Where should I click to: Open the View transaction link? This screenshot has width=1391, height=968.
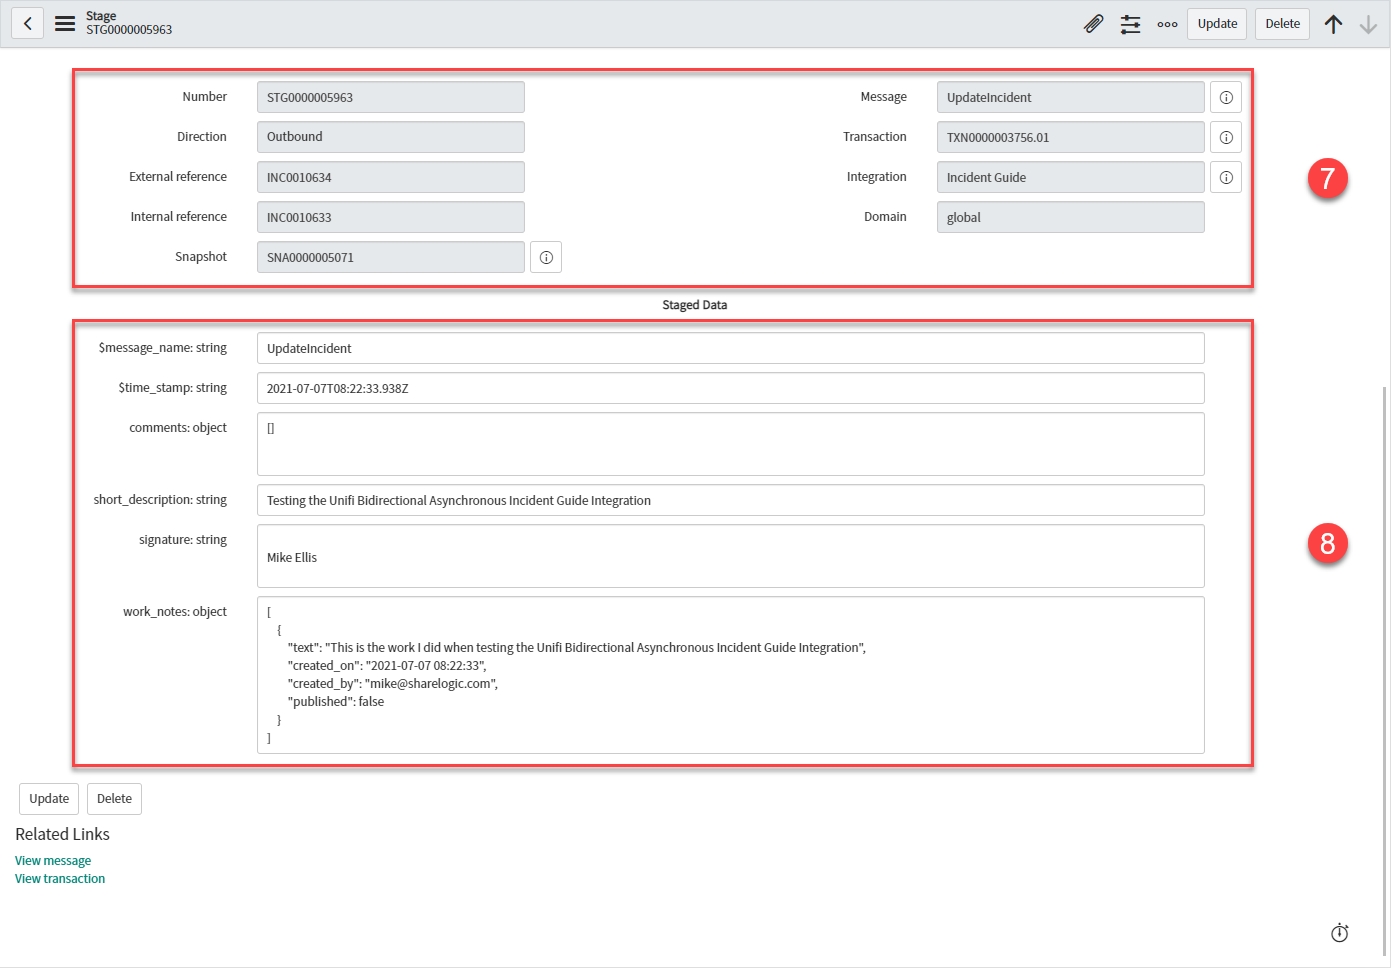tap(60, 879)
